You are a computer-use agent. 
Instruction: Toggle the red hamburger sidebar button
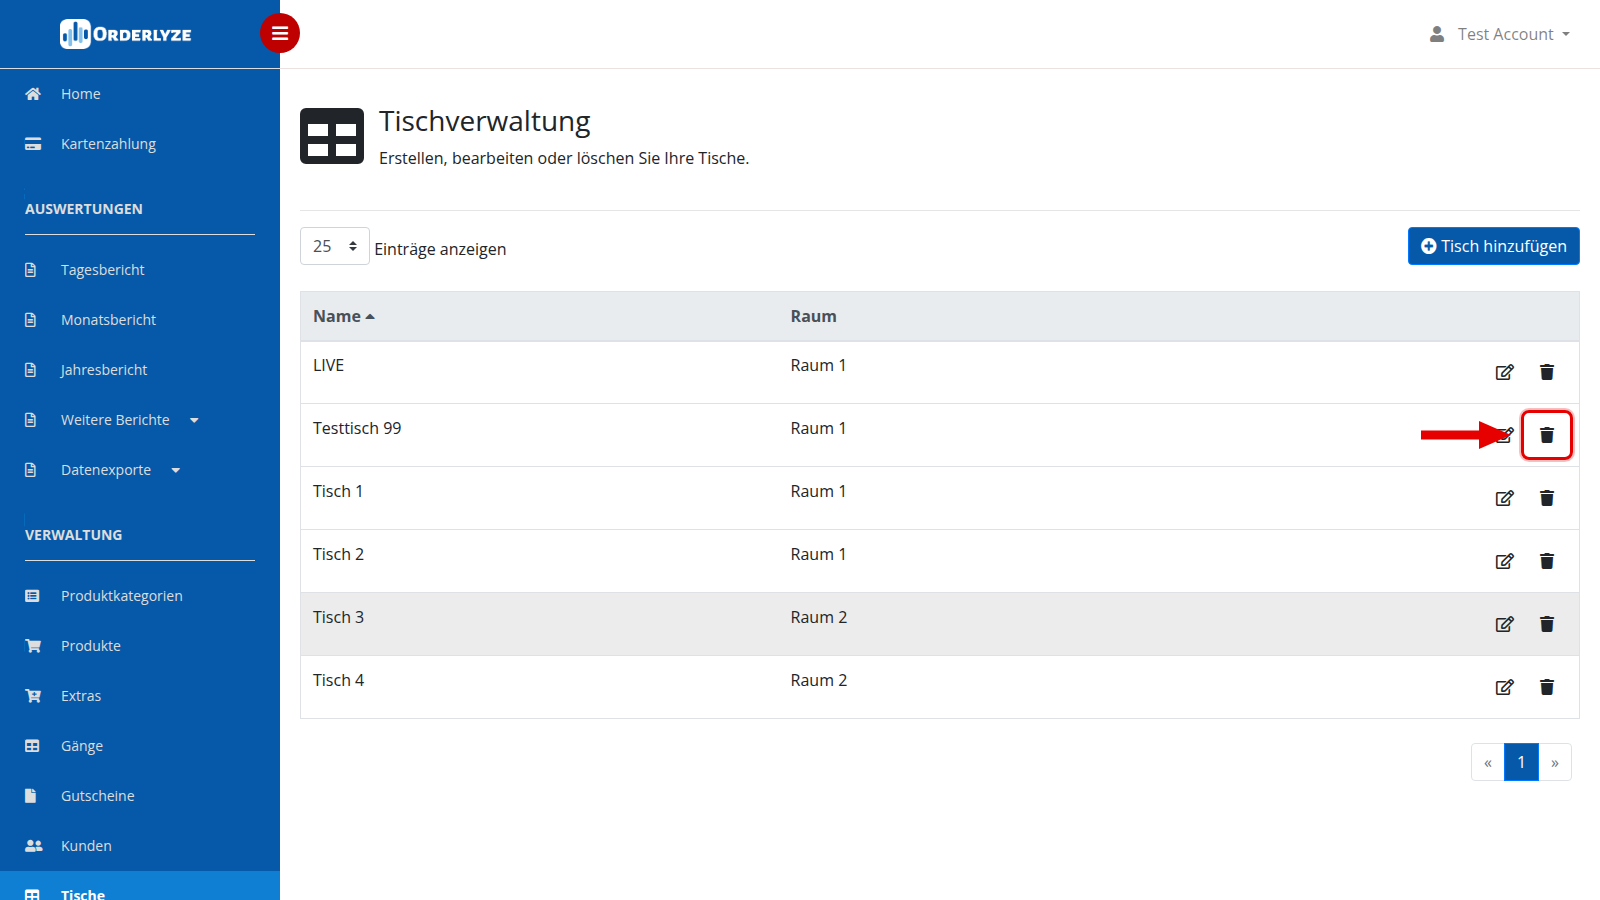[x=280, y=33]
